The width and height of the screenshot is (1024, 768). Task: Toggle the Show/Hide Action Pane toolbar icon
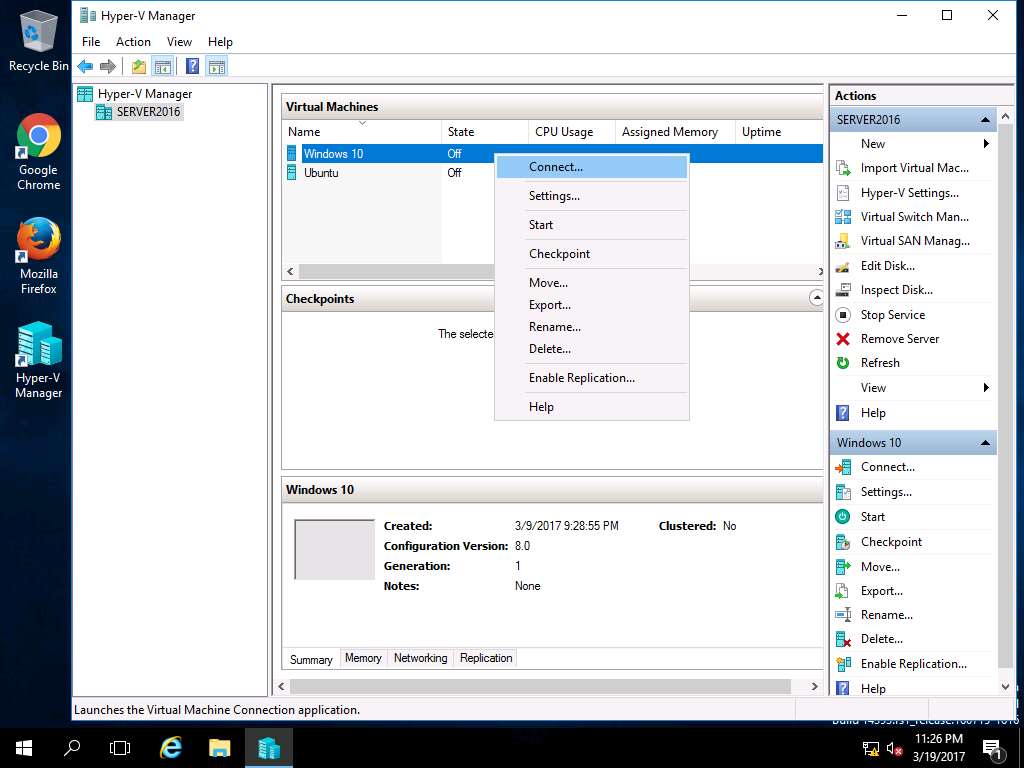(217, 66)
